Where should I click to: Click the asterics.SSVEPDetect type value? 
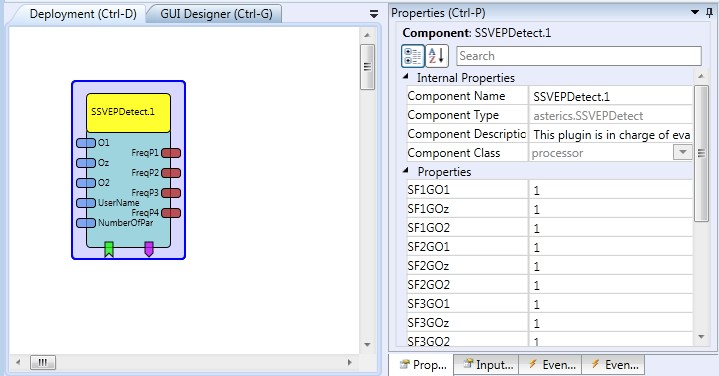[x=588, y=116]
